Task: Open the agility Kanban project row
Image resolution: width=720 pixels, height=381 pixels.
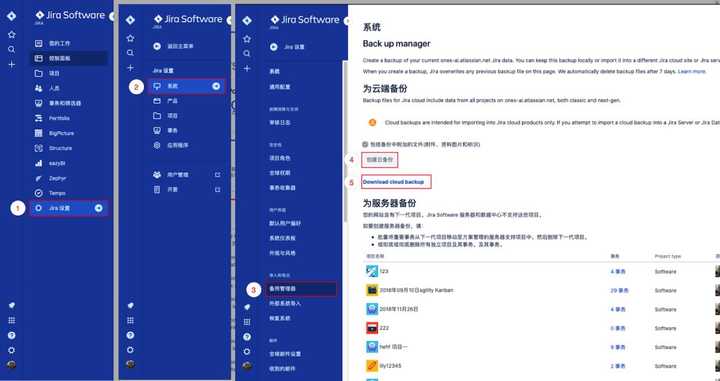Action: pyautogui.click(x=416, y=290)
